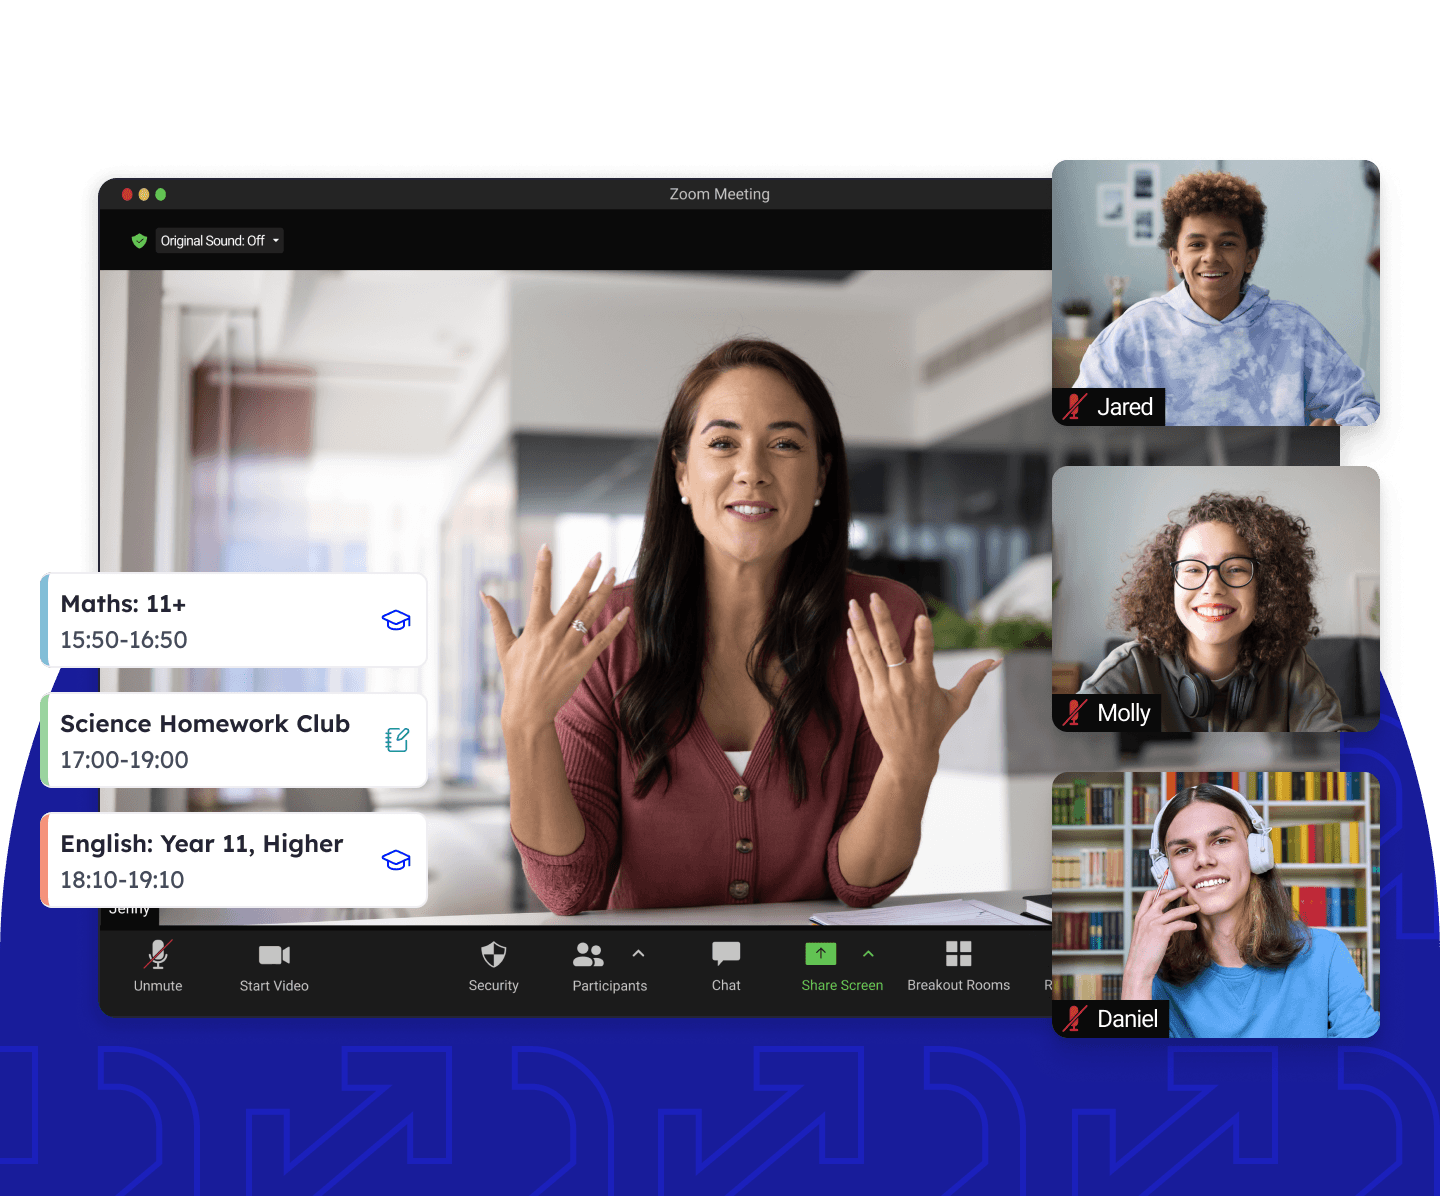The height and width of the screenshot is (1196, 1440).
Task: Click the Start Video label
Action: click(x=274, y=986)
